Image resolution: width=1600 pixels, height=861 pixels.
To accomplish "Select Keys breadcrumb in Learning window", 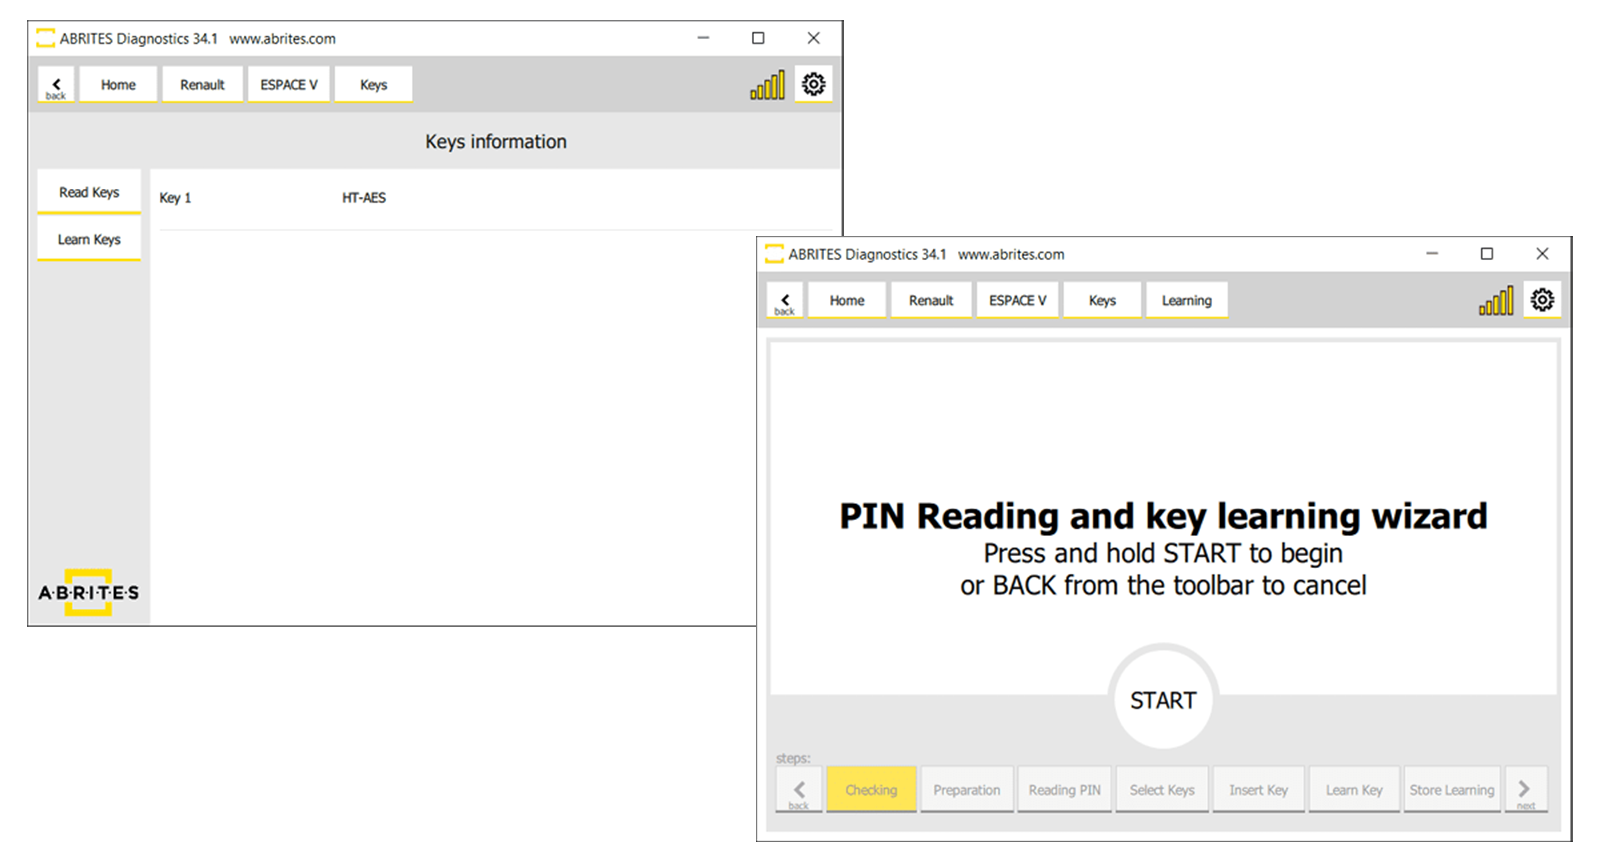I will 1102,301.
